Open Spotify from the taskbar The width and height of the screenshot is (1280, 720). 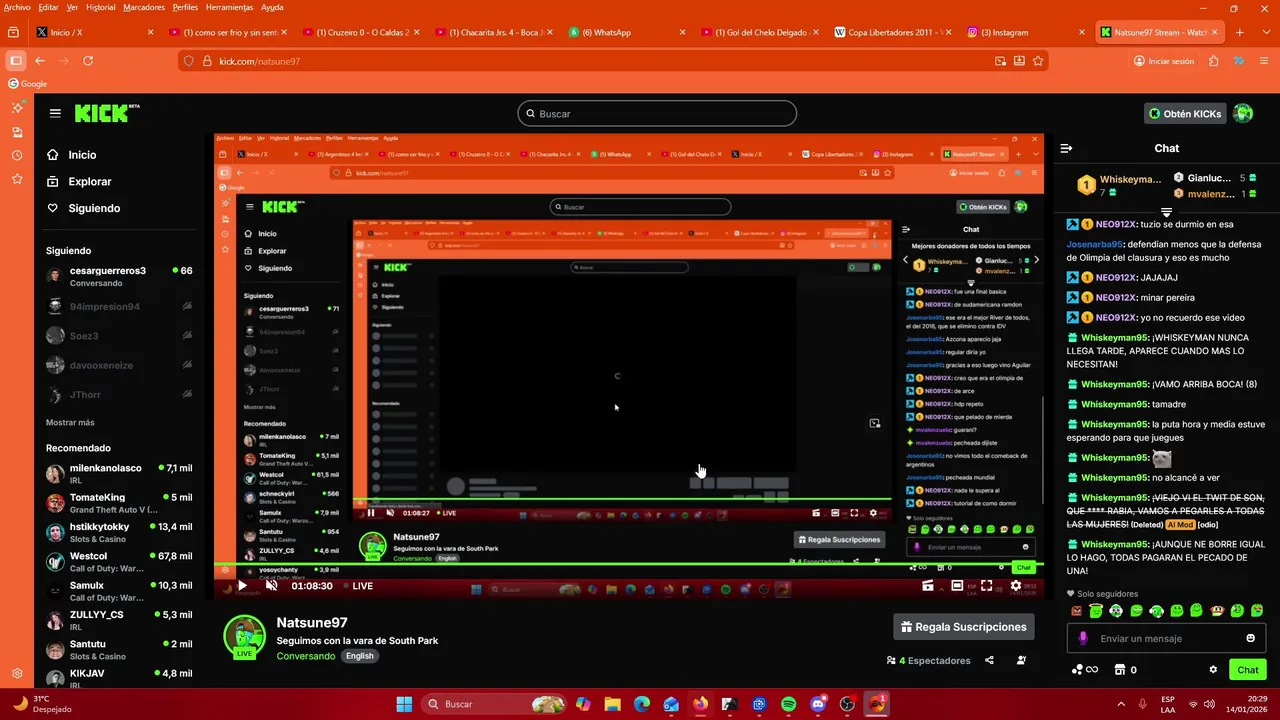coord(788,704)
